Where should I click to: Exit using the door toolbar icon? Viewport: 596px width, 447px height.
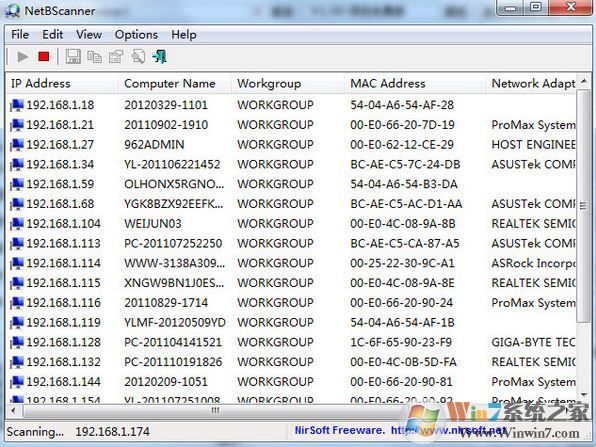tap(160, 57)
